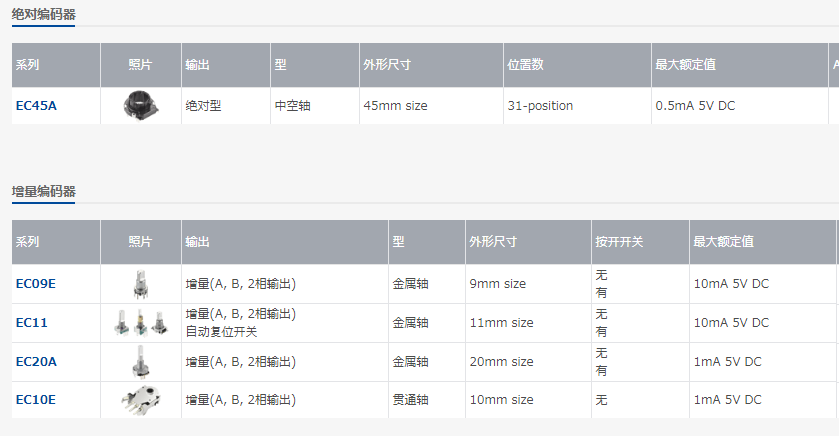
Task: Click the EC45A encoder product photo
Action: (140, 105)
